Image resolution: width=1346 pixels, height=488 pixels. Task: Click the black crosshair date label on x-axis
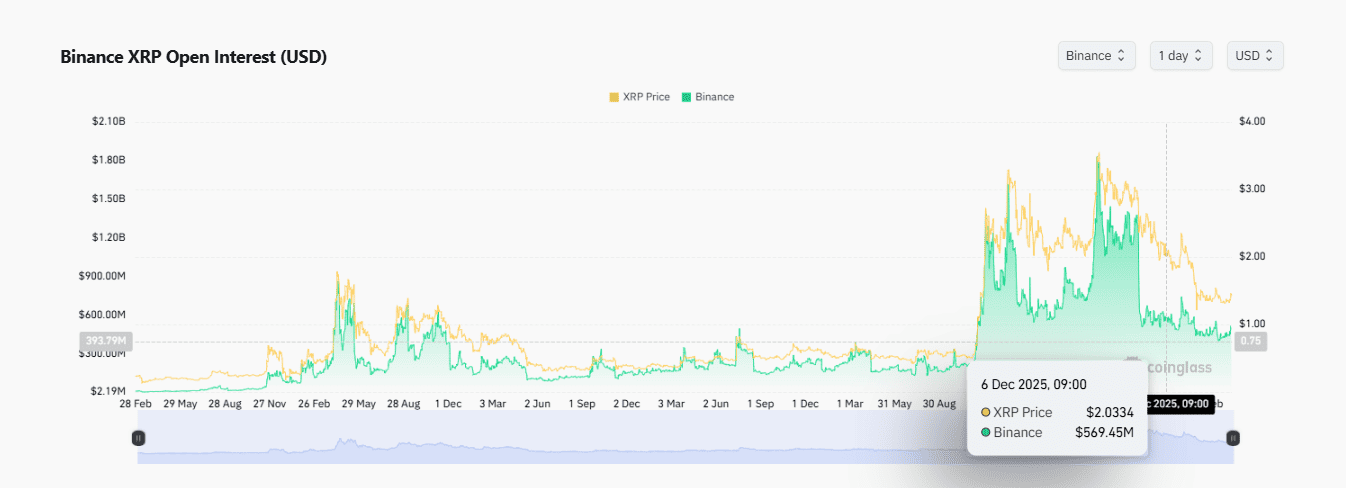(1180, 404)
